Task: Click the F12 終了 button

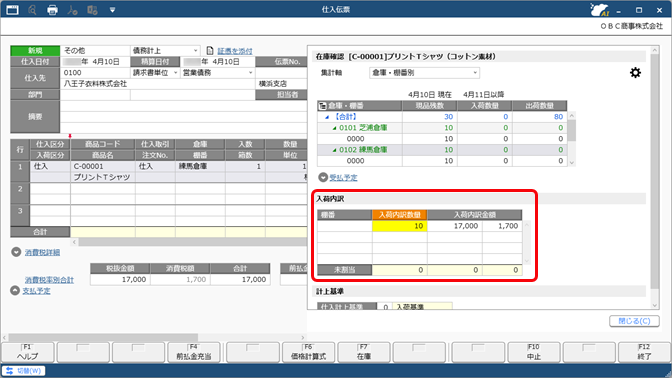Action: pyautogui.click(x=644, y=352)
